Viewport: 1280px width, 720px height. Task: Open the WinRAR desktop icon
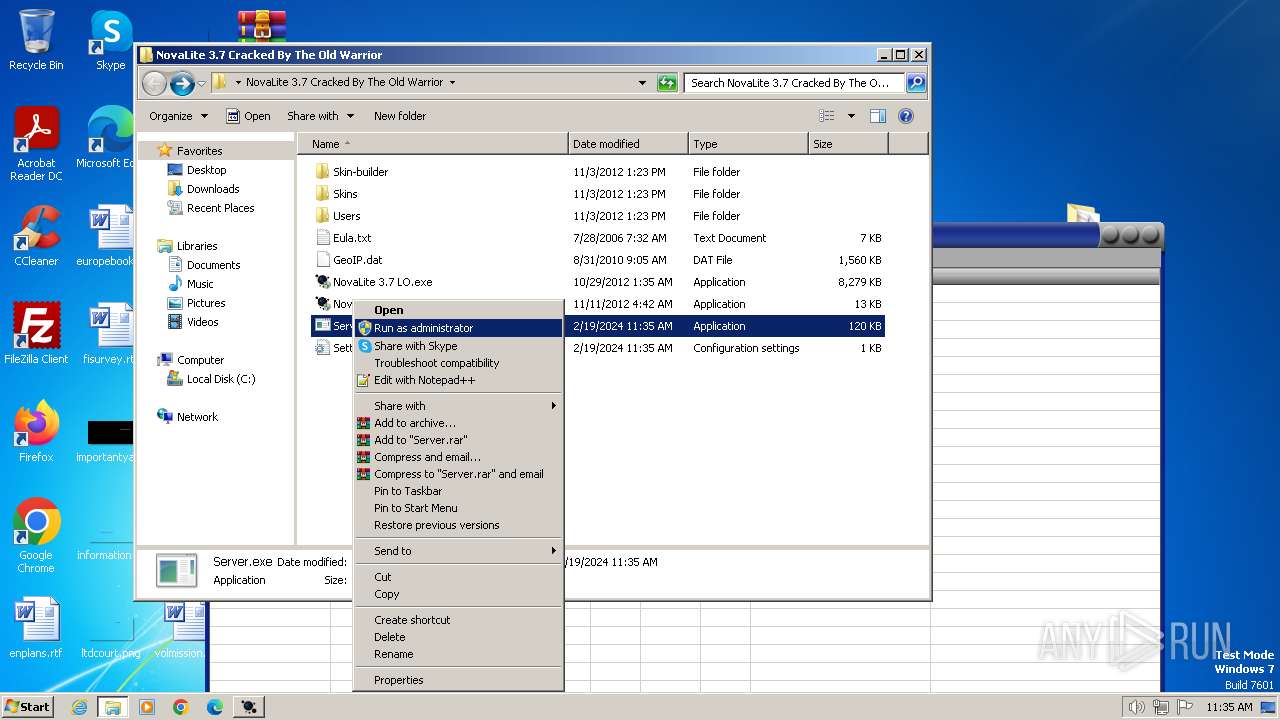pyautogui.click(x=262, y=26)
